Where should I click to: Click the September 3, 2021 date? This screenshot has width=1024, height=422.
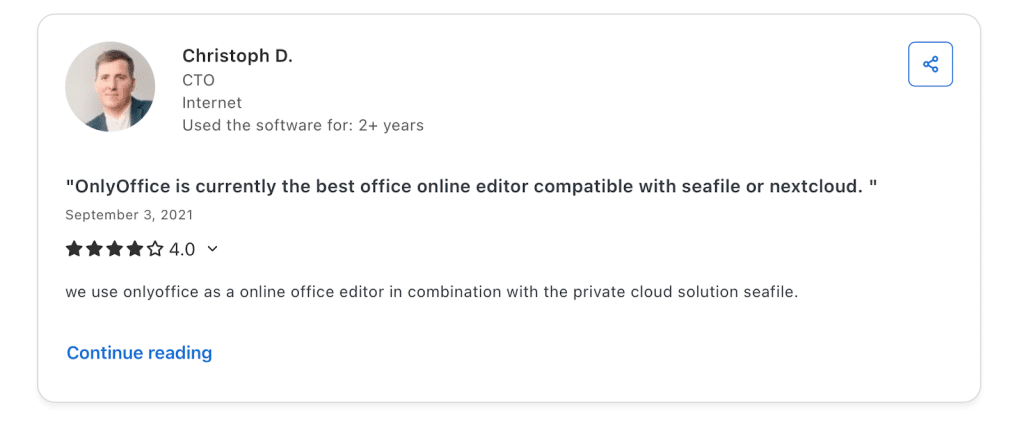tap(129, 215)
